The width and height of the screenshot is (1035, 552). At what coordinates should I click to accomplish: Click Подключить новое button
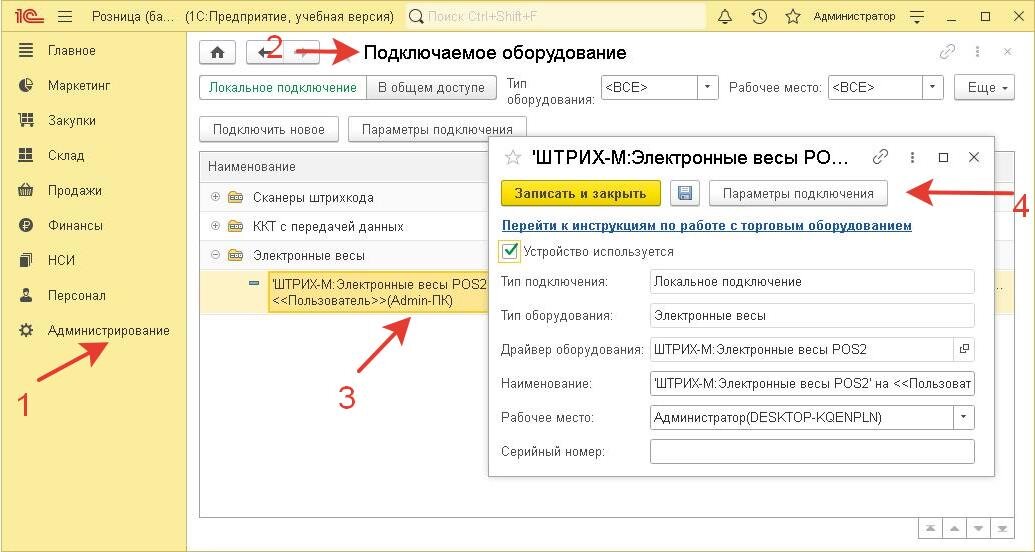(x=269, y=129)
